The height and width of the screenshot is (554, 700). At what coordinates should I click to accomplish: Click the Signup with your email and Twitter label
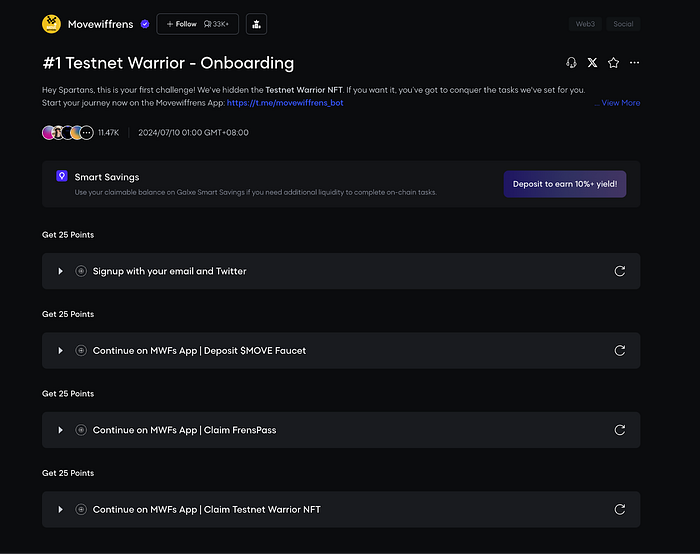point(169,271)
